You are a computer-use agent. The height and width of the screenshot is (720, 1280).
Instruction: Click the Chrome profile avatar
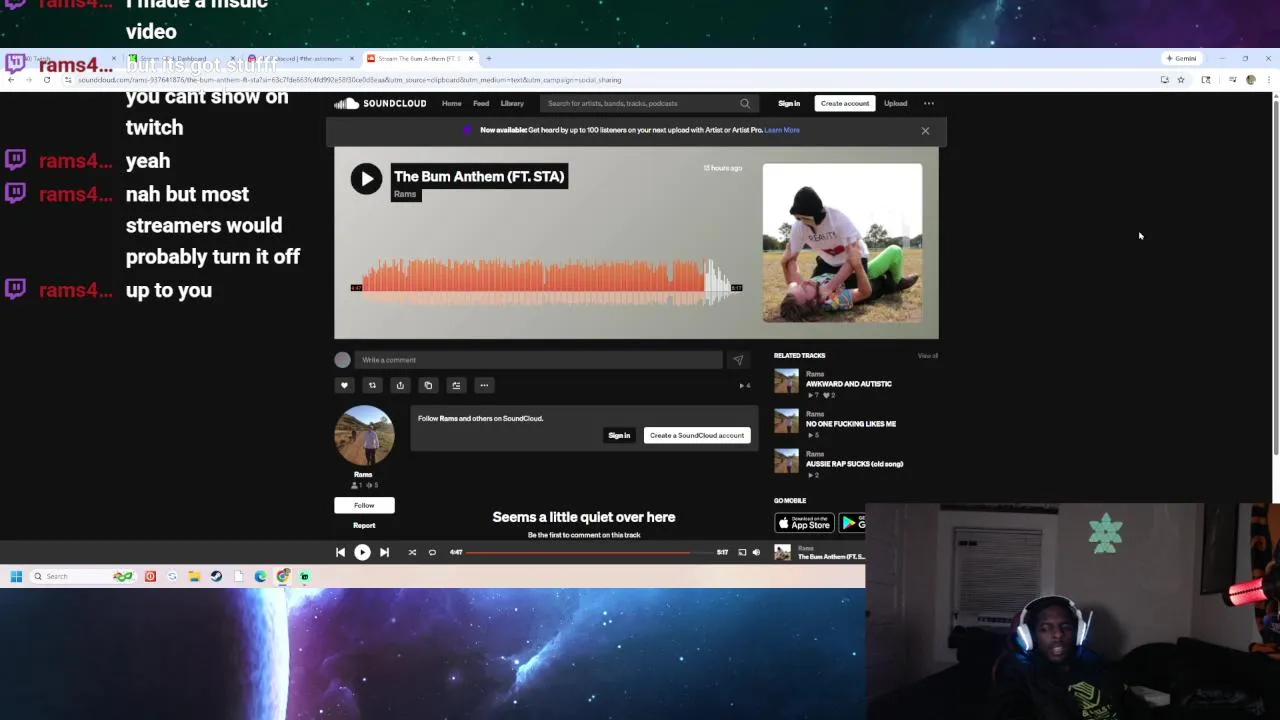(x=1250, y=80)
